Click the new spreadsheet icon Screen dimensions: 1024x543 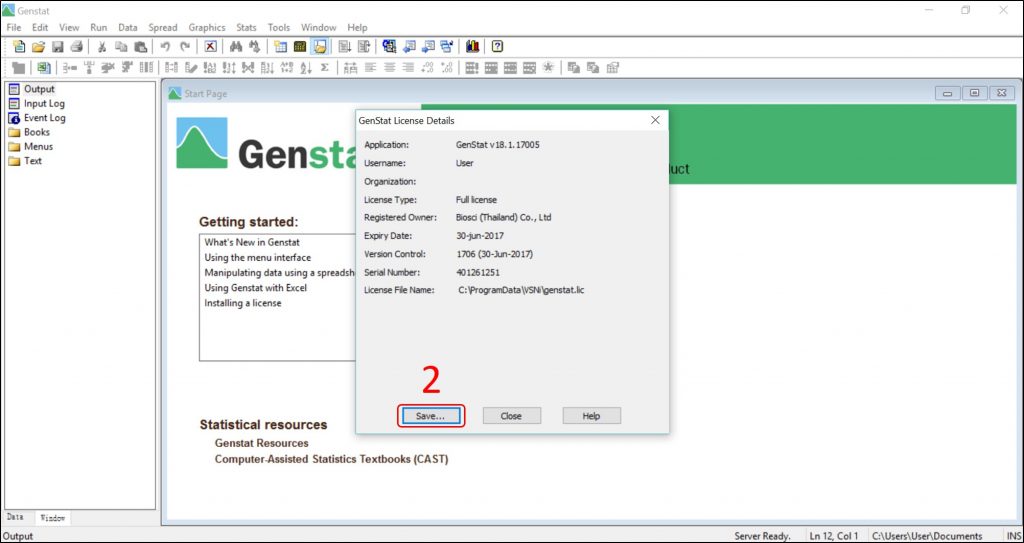point(280,46)
